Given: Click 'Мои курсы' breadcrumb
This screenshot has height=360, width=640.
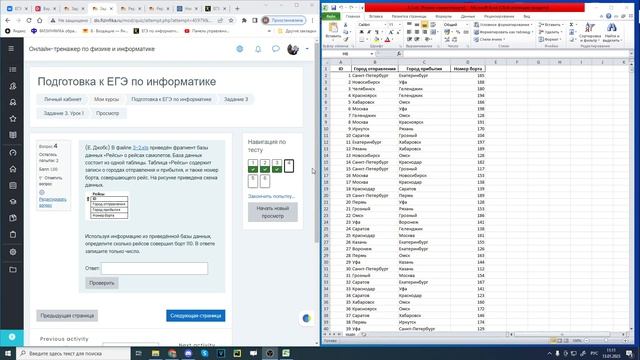Looking at the screenshot, I should (x=107, y=99).
